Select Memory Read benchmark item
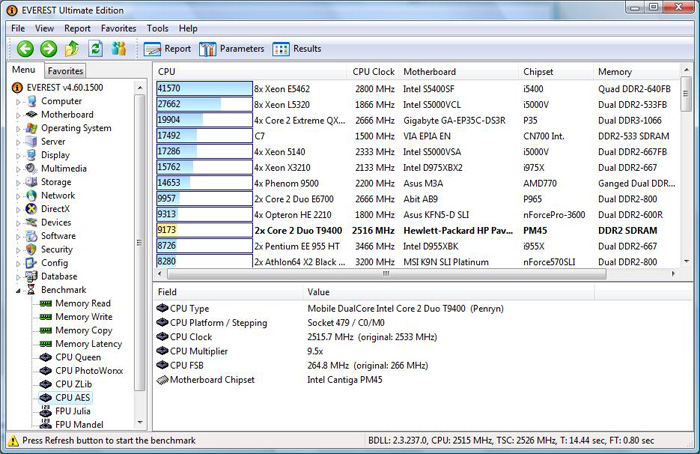The image size is (700, 454). 82,303
